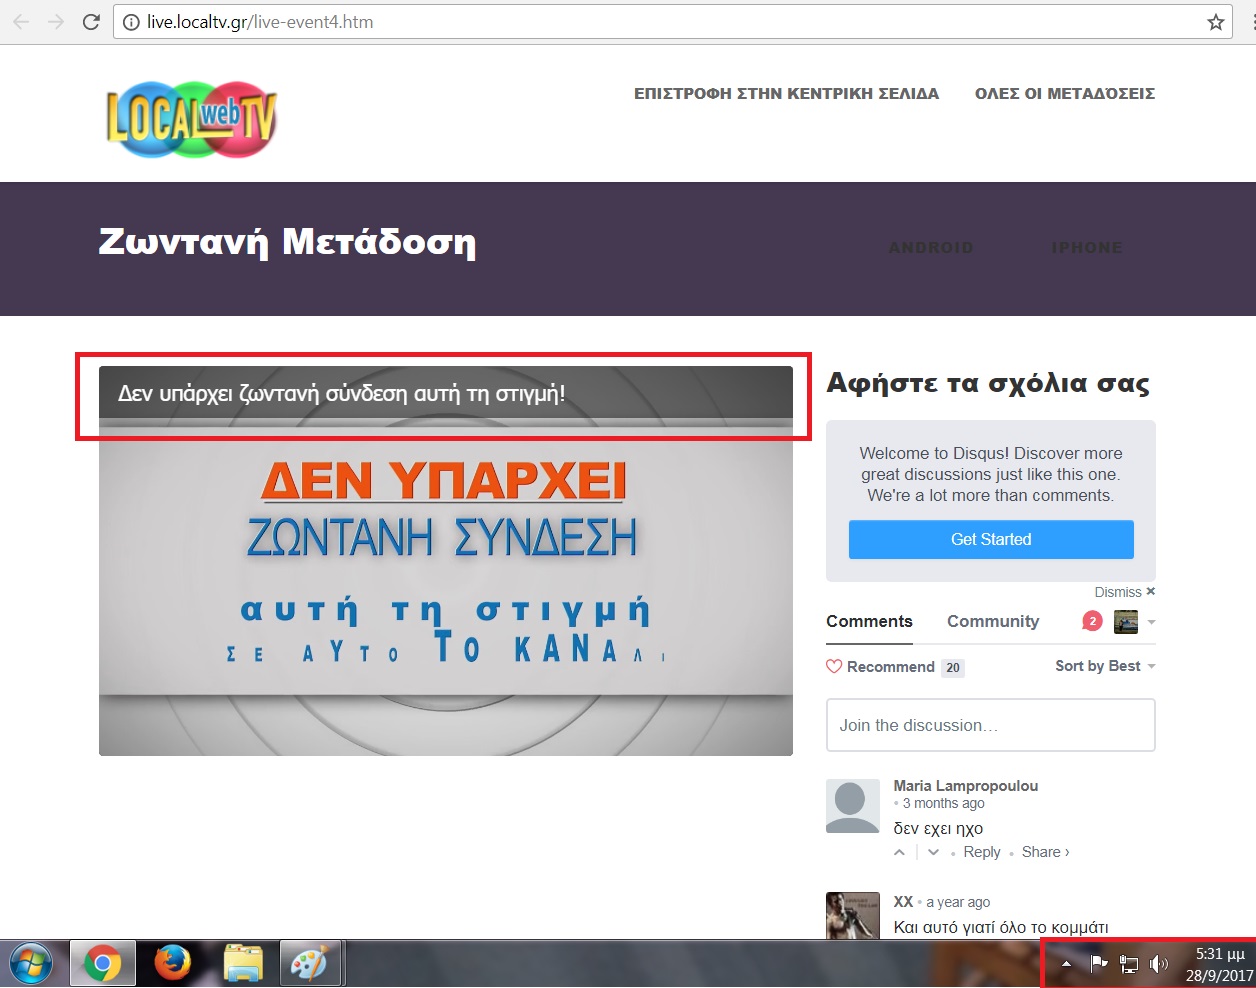Image resolution: width=1256 pixels, height=988 pixels.
Task: Reload the page with the refresh icon
Action: click(91, 22)
